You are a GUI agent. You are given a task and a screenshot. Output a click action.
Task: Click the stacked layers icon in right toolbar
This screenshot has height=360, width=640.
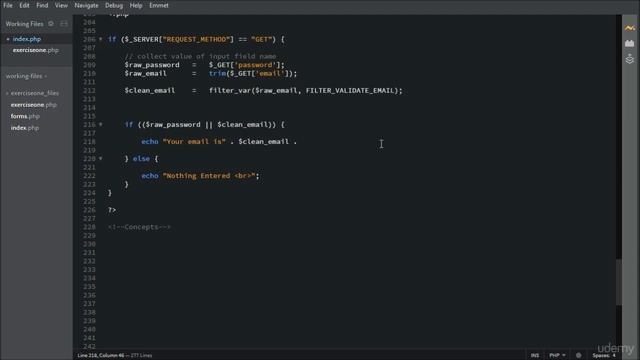coord(629,59)
